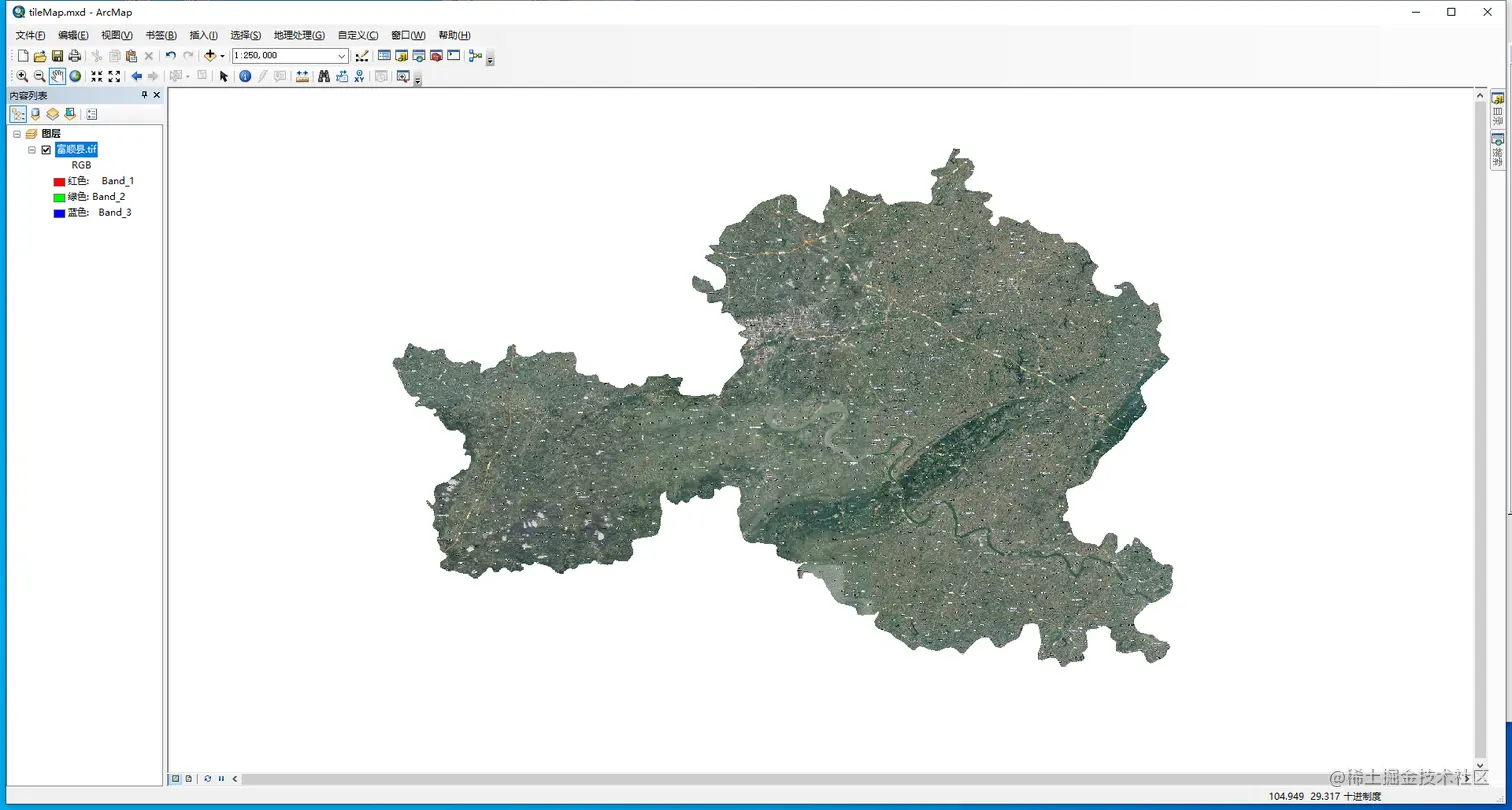
Task: Select the Zoom Out tool
Action: [39, 76]
